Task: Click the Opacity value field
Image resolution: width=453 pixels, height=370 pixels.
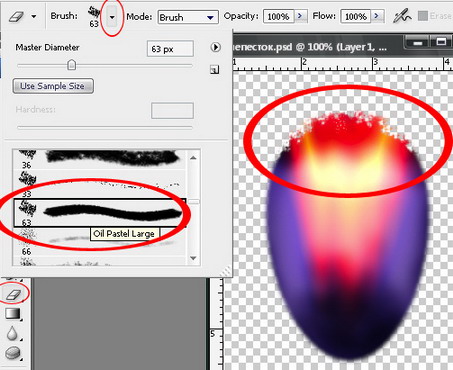Action: [278, 16]
